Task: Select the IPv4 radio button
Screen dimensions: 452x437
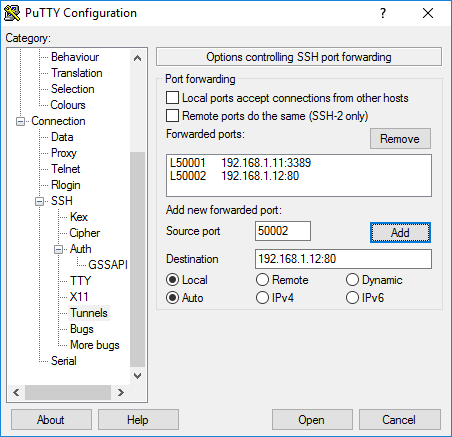Action: 262,298
